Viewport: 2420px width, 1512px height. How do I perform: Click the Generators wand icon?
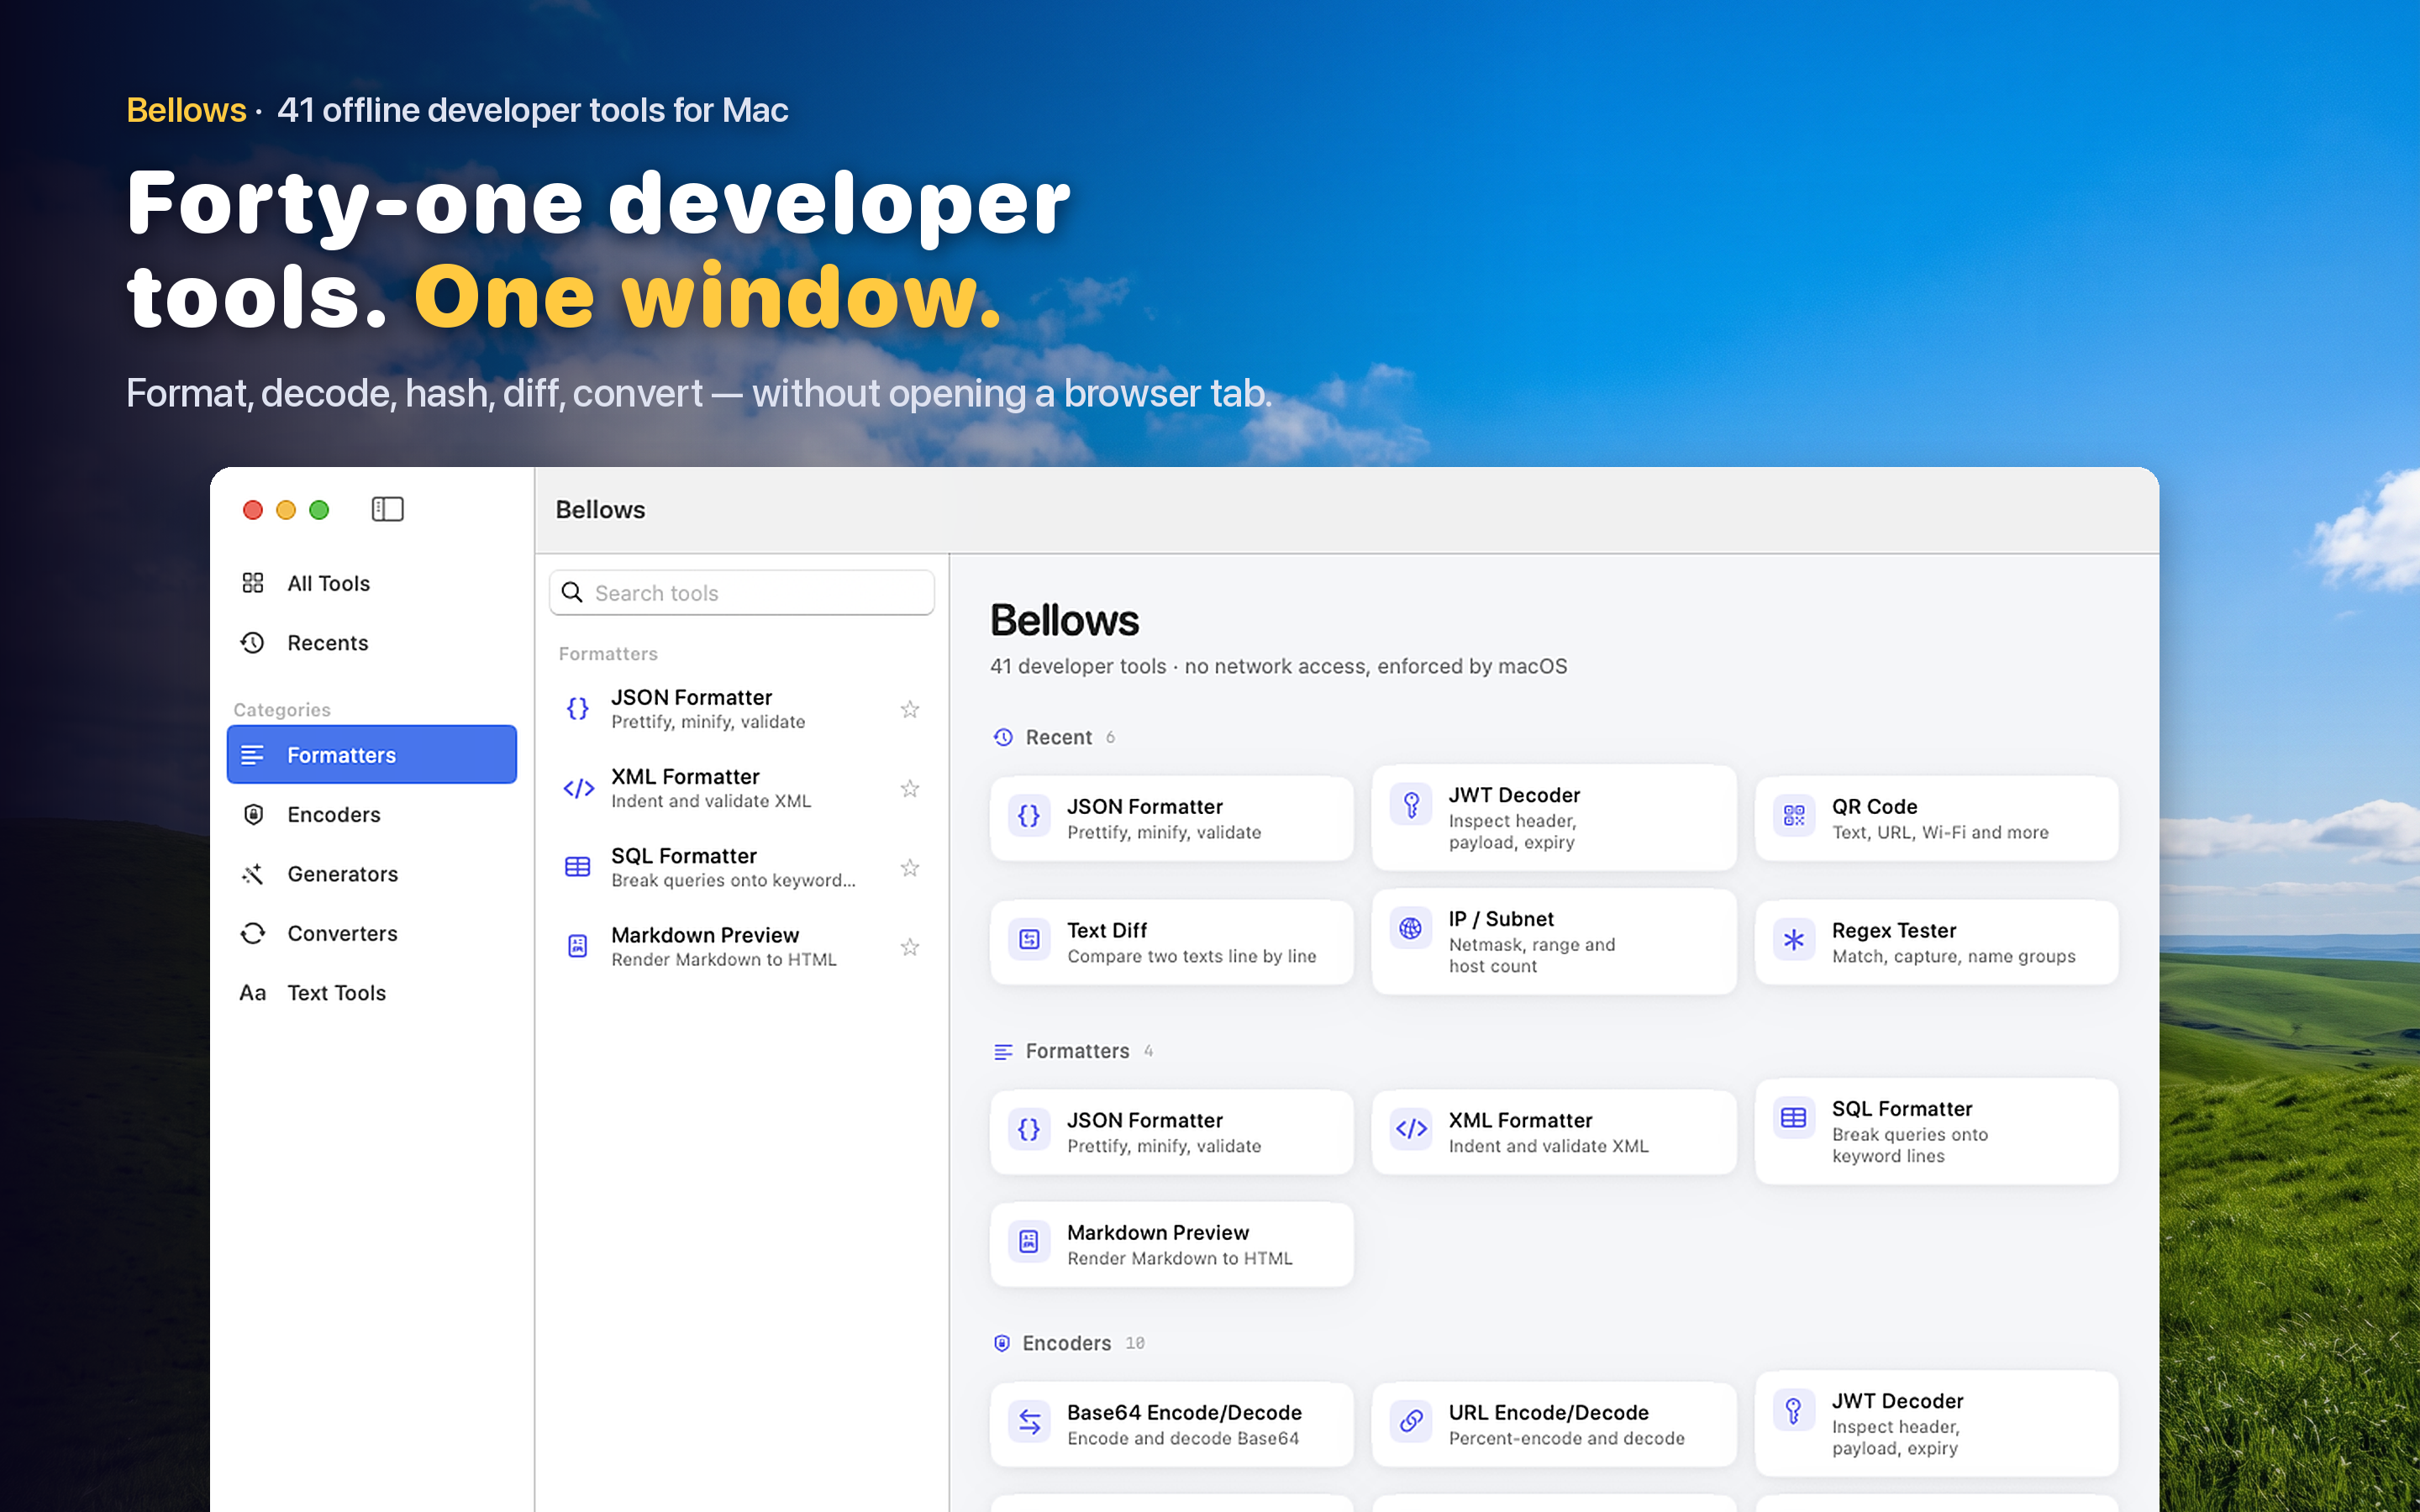[253, 874]
